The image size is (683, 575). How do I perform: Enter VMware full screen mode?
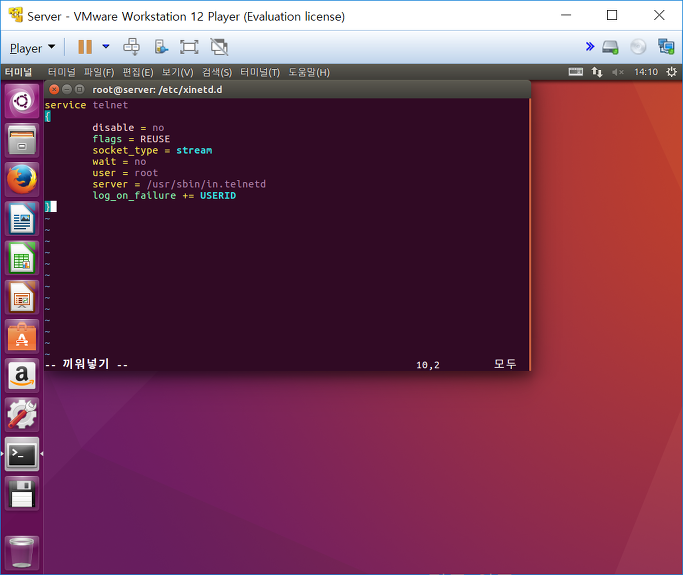[x=189, y=47]
